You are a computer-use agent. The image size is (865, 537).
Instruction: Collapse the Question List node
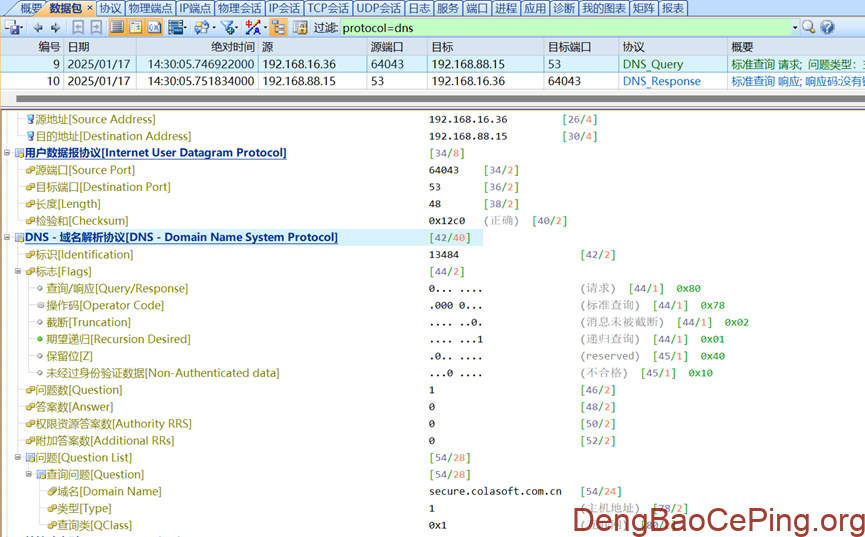coord(17,458)
